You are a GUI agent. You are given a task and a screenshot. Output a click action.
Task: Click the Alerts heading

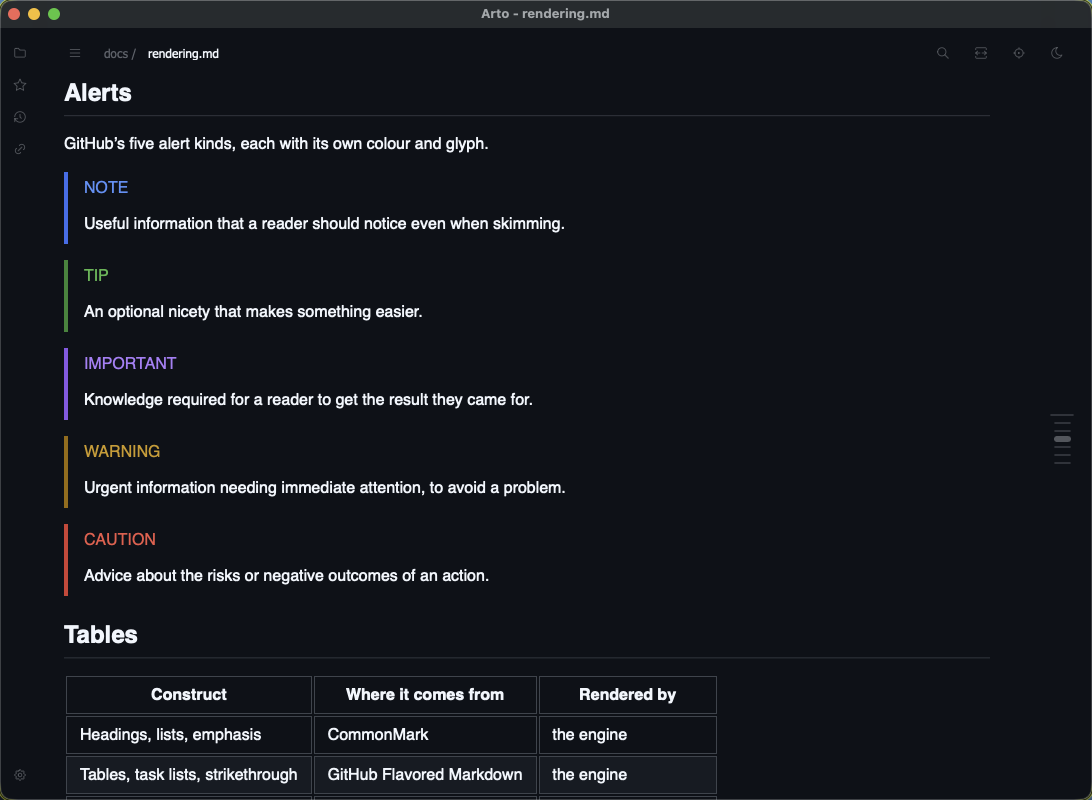pyautogui.click(x=98, y=93)
